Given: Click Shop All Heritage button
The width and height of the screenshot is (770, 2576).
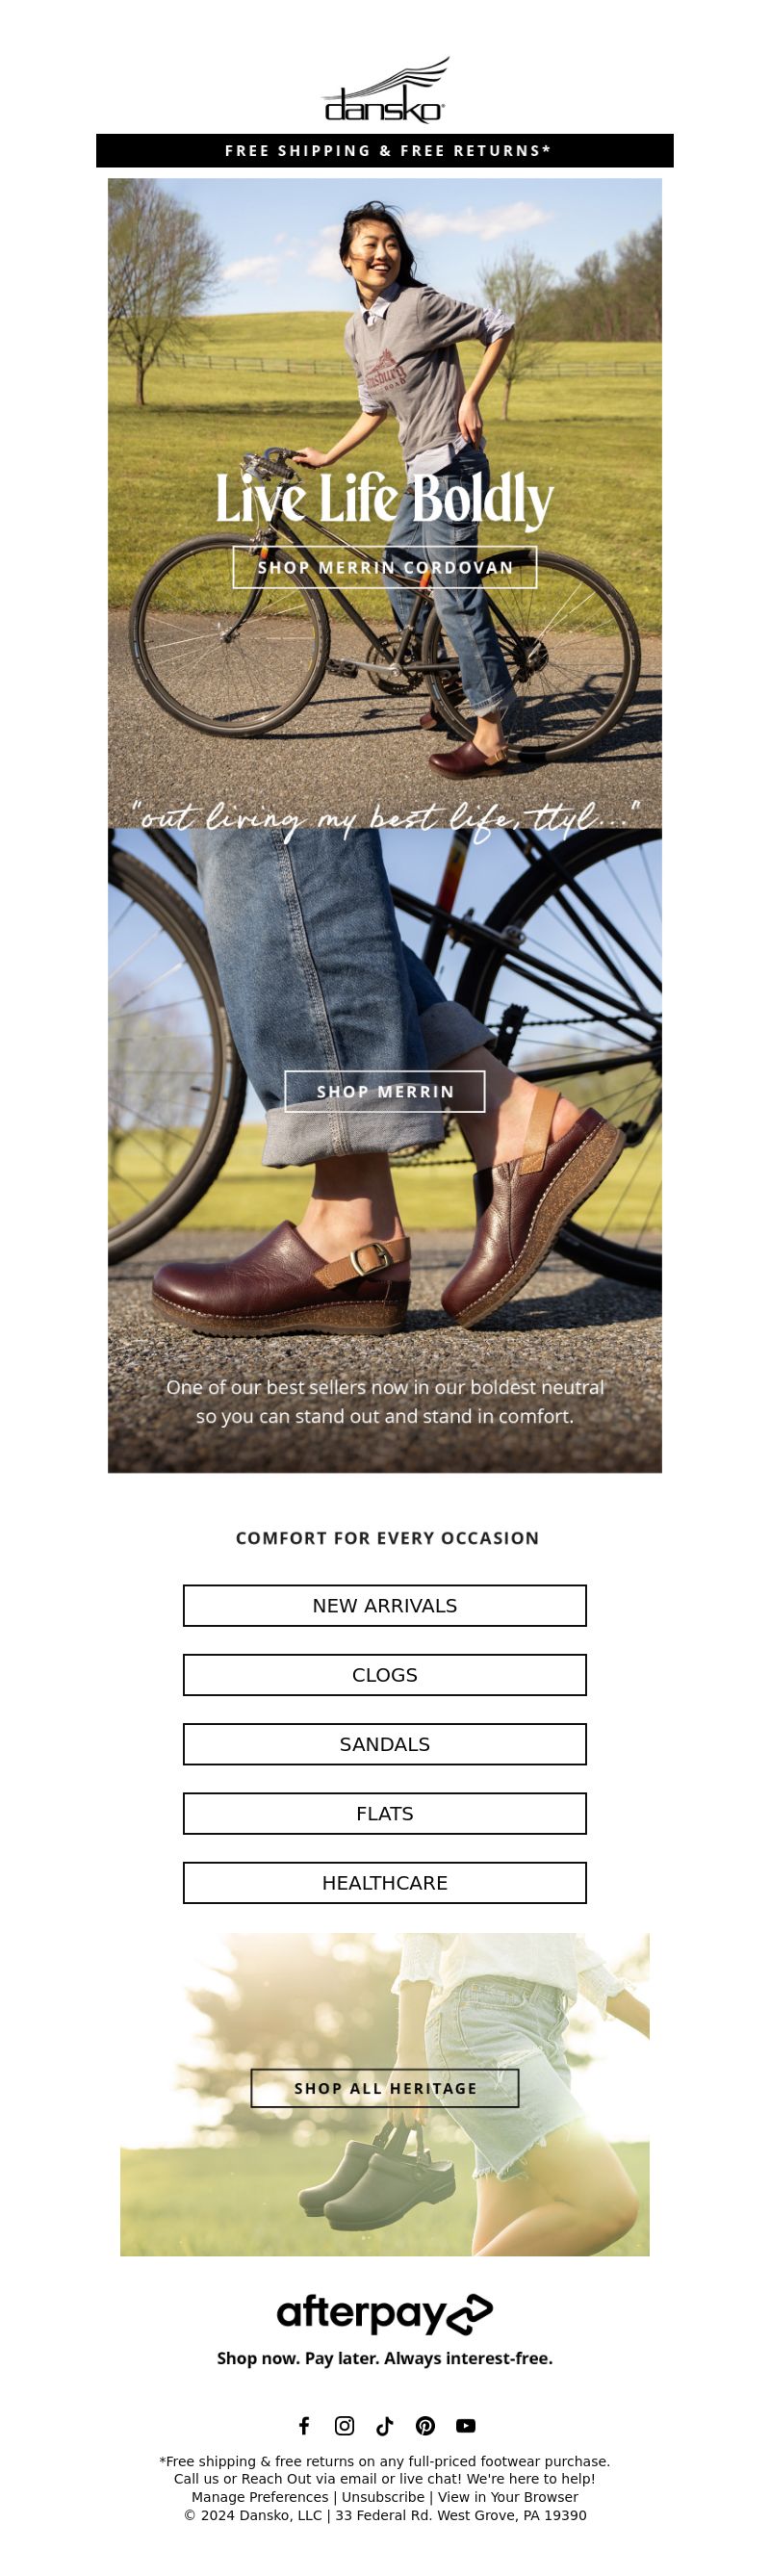Looking at the screenshot, I should pos(385,2088).
